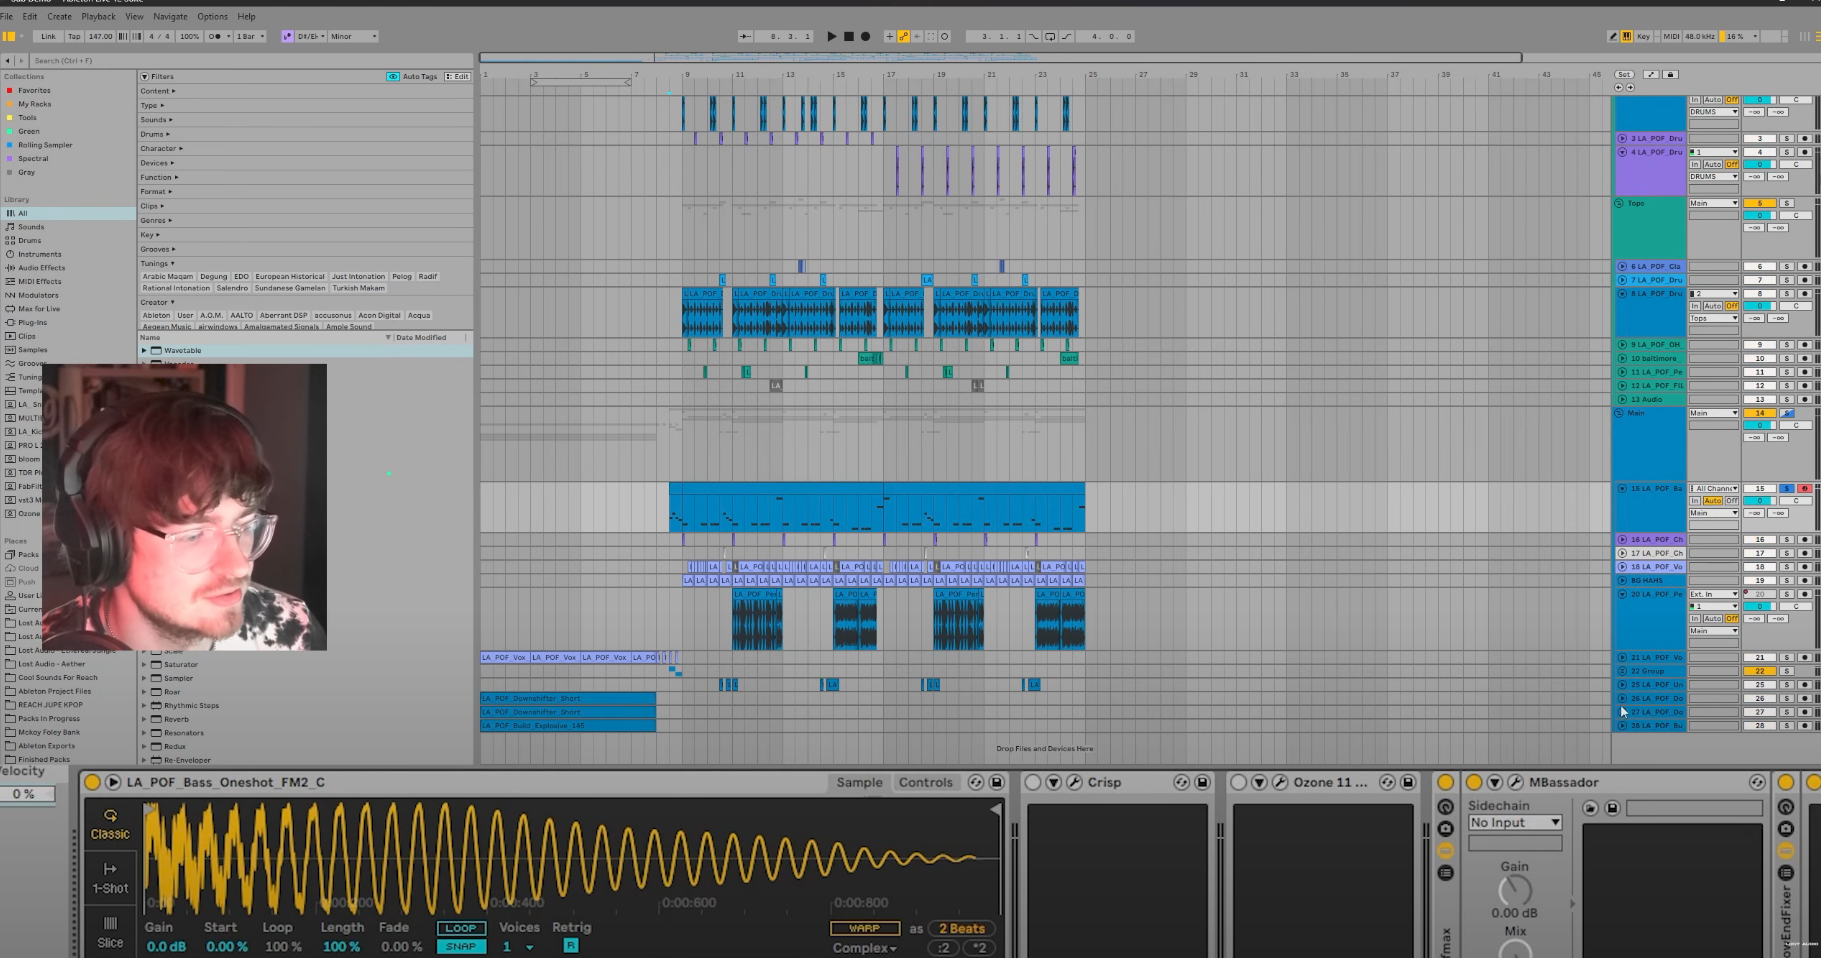The width and height of the screenshot is (1821, 958).
Task: Toggle record arm on track 15
Action: tap(1804, 488)
